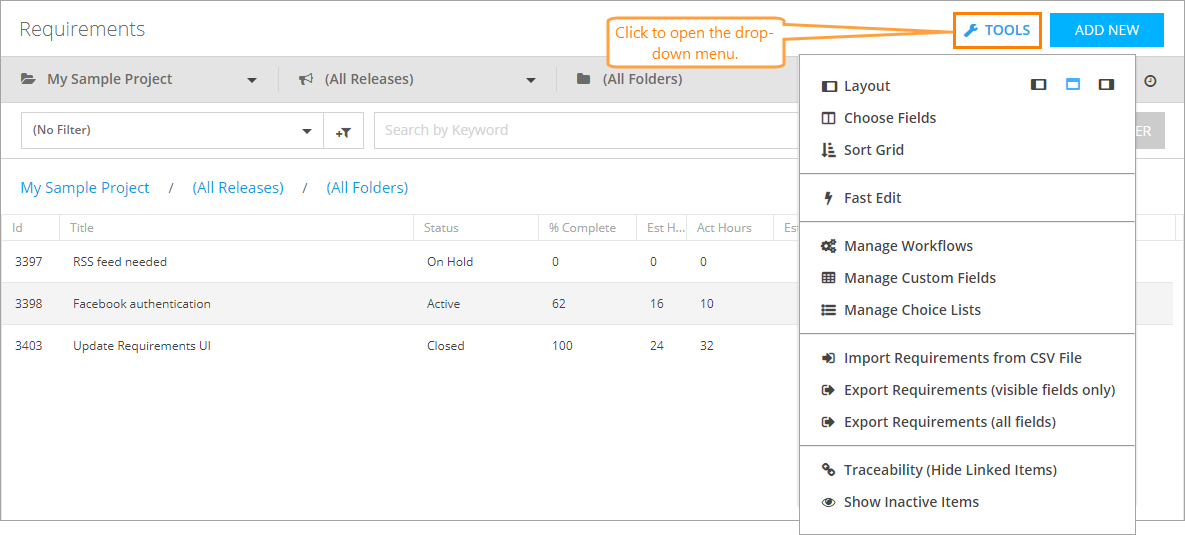Viewport: 1185px width, 535px height.
Task: Select the top panel layout icon
Action: tap(1073, 85)
